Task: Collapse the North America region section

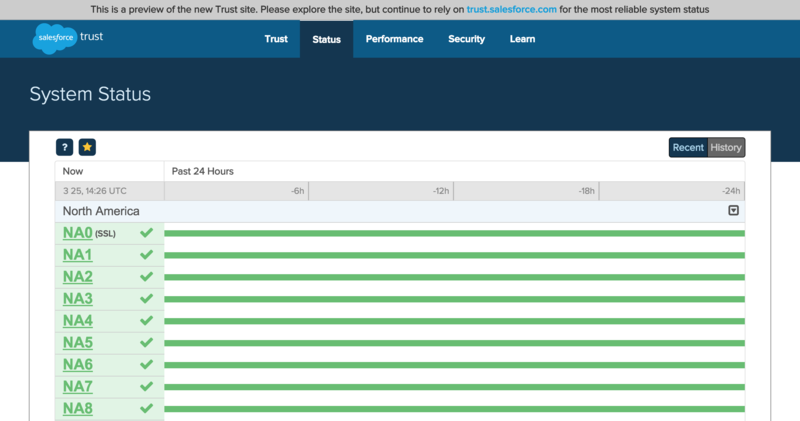Action: tap(733, 211)
